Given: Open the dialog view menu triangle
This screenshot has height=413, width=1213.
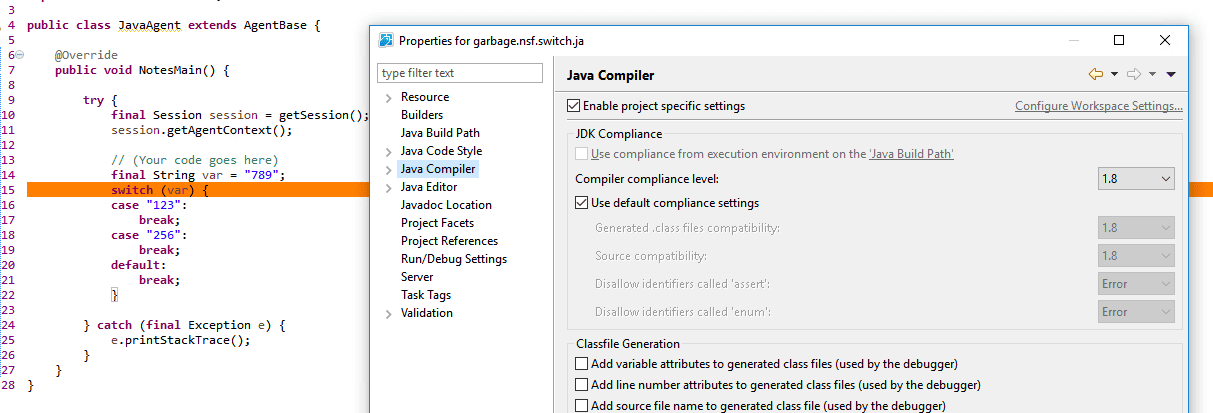Looking at the screenshot, I should click(1171, 74).
